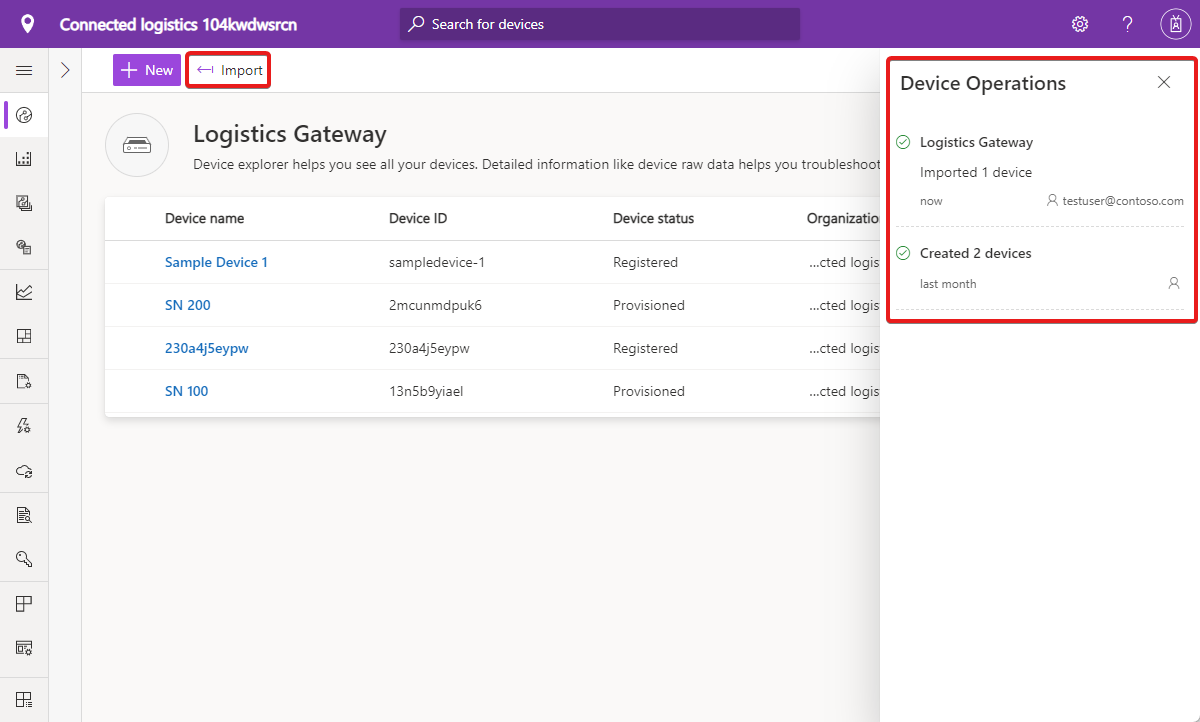Open Logistics Gateway import operation entry
The width and height of the screenshot is (1200, 722).
(976, 142)
